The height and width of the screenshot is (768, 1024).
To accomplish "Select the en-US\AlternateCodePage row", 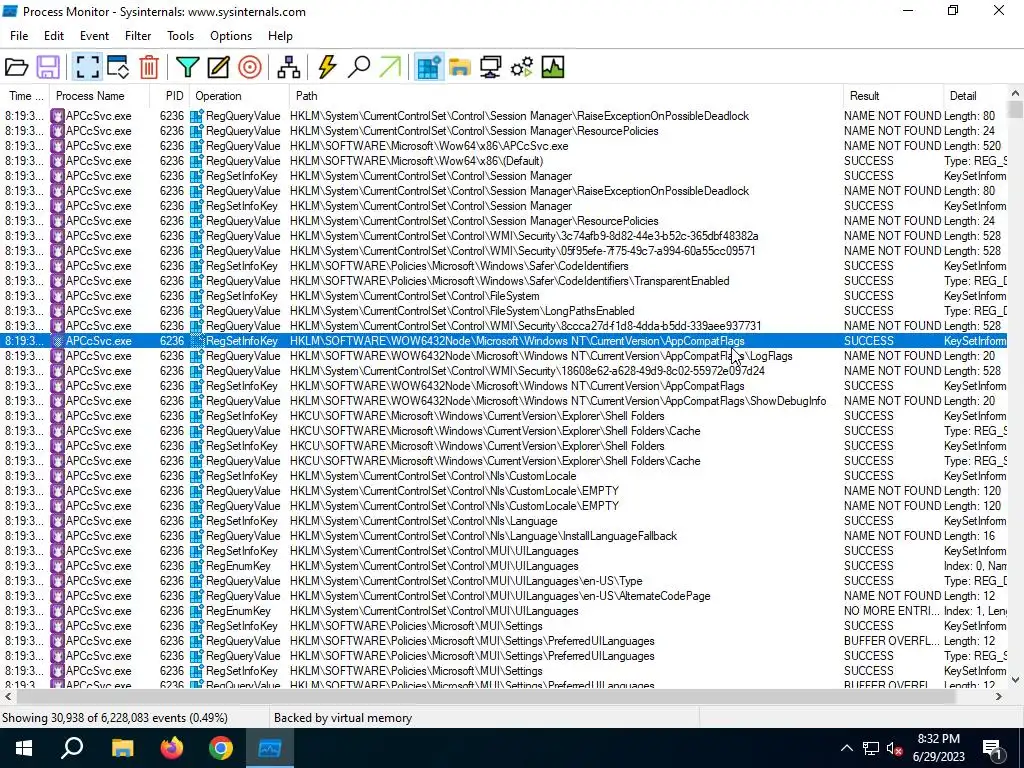I will click(503, 596).
